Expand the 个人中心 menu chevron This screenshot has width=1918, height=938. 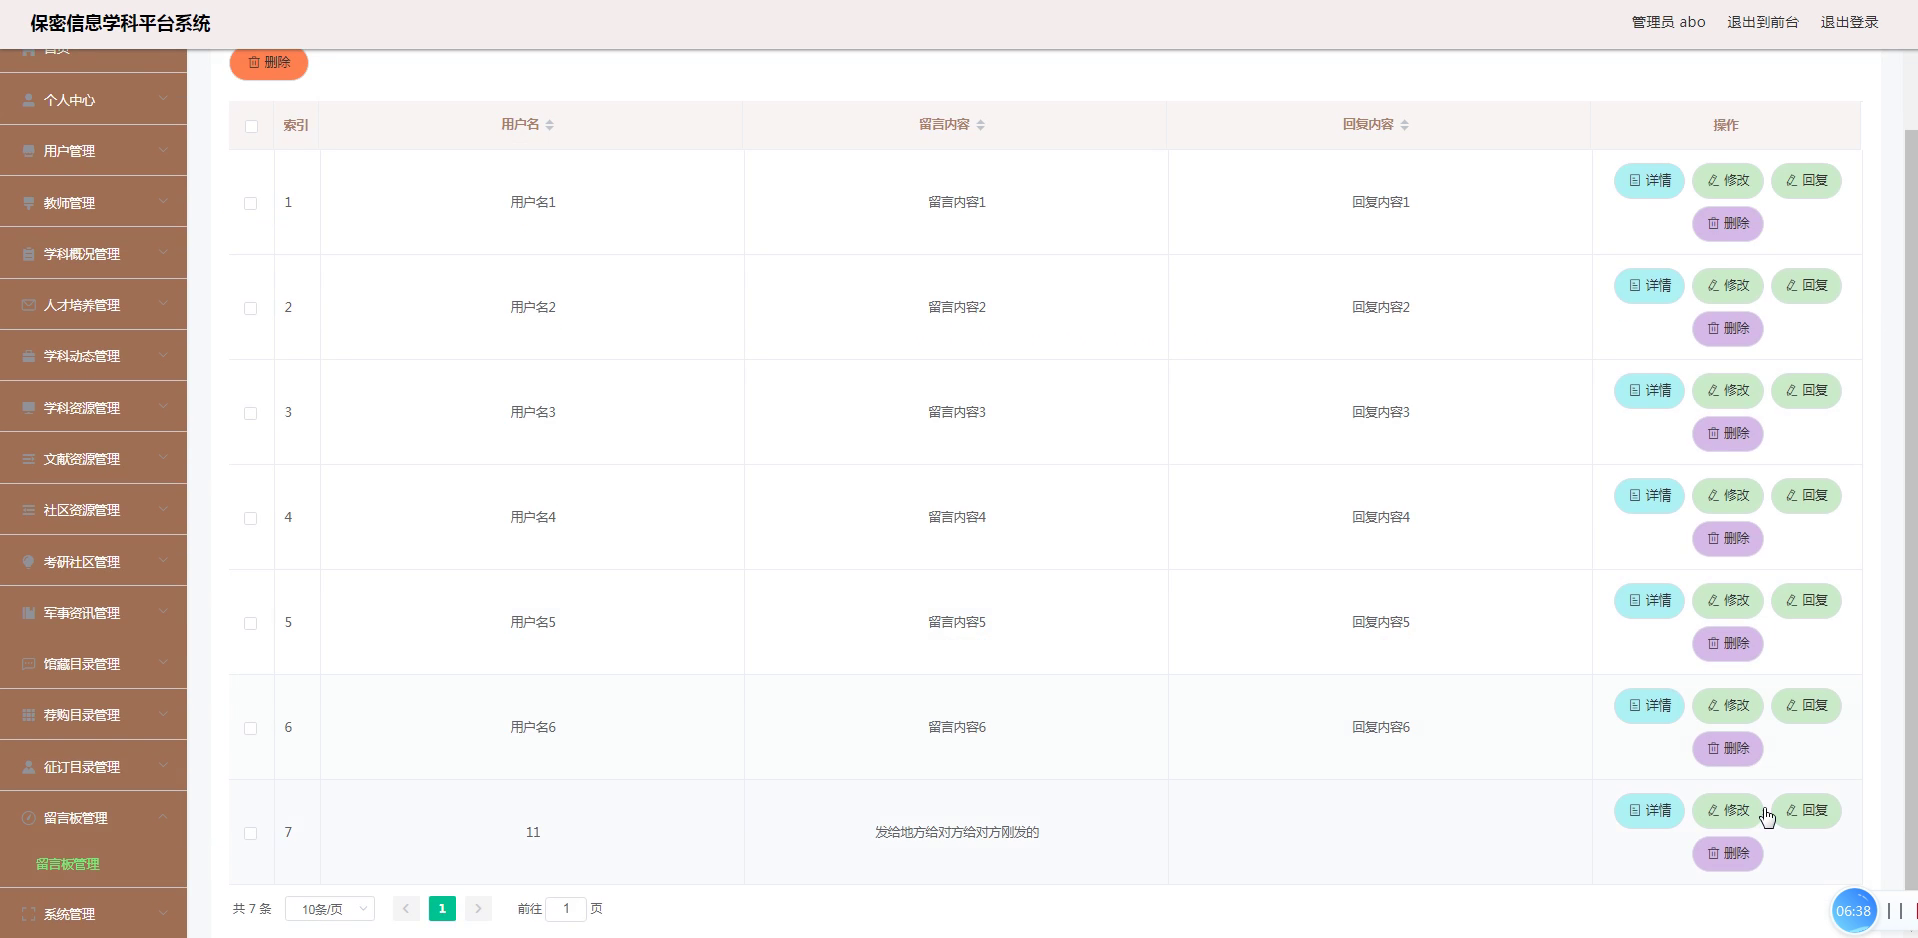(x=163, y=99)
